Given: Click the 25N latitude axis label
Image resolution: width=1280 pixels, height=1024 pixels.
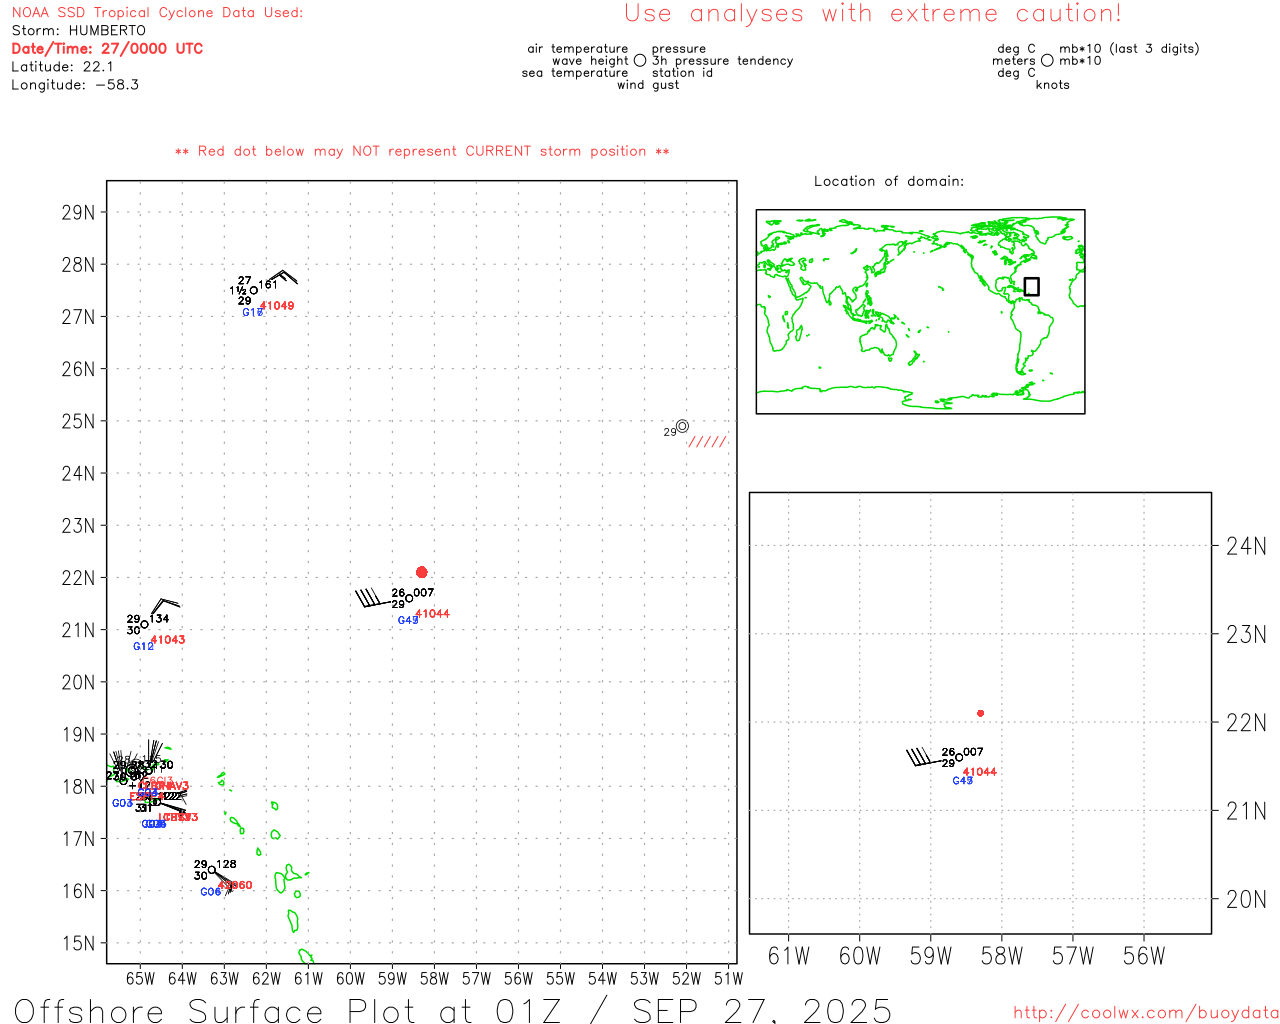Looking at the screenshot, I should point(78,422).
